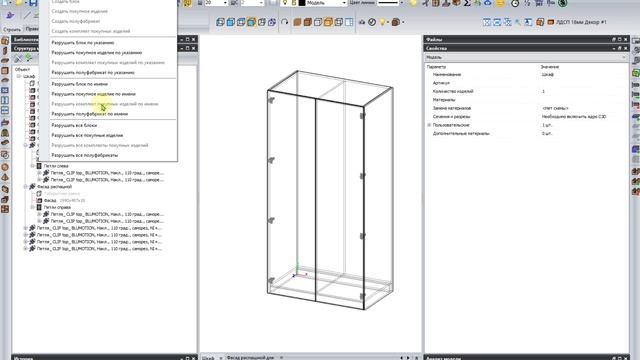The width and height of the screenshot is (640, 360).
Task: Choose 'Разрушить полуфабрикат по имени'
Action: click(x=89, y=114)
